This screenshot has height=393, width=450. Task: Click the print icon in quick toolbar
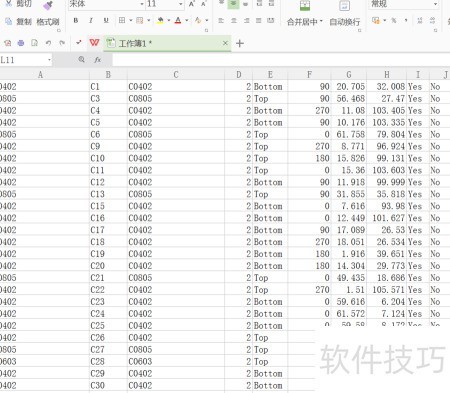click(21, 43)
